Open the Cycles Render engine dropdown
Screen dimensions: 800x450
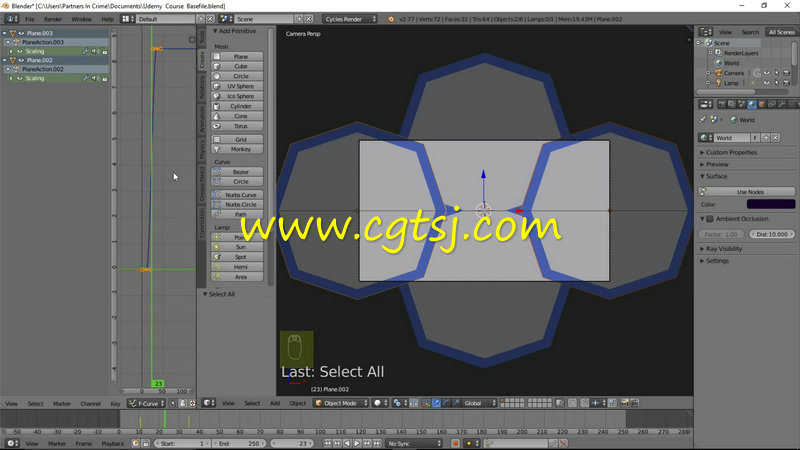coord(349,19)
